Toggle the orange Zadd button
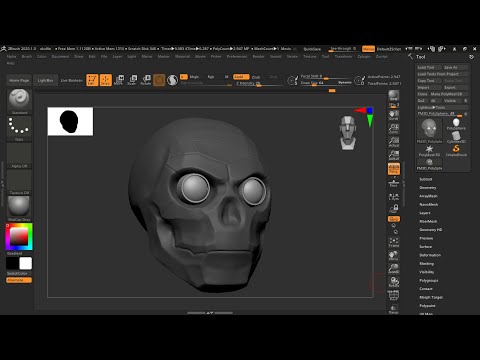 click(x=241, y=77)
